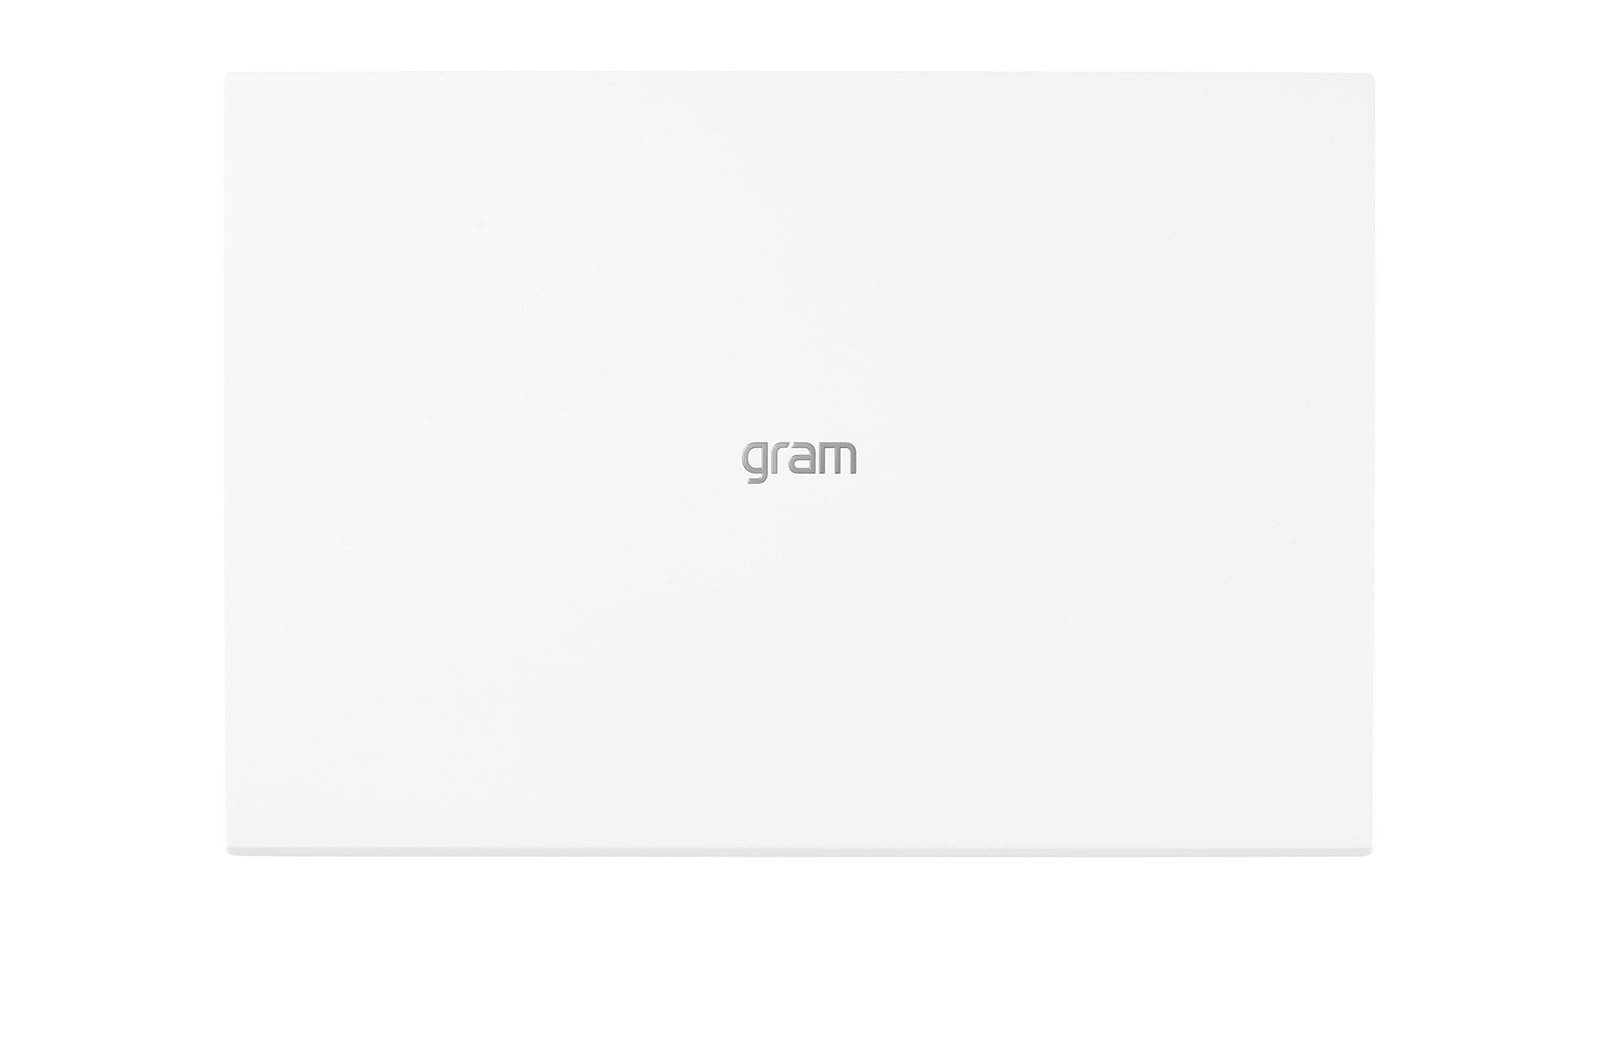Click the laptop lid's bottom-left corner
The height and width of the screenshot is (1062, 1600).
(x=229, y=850)
